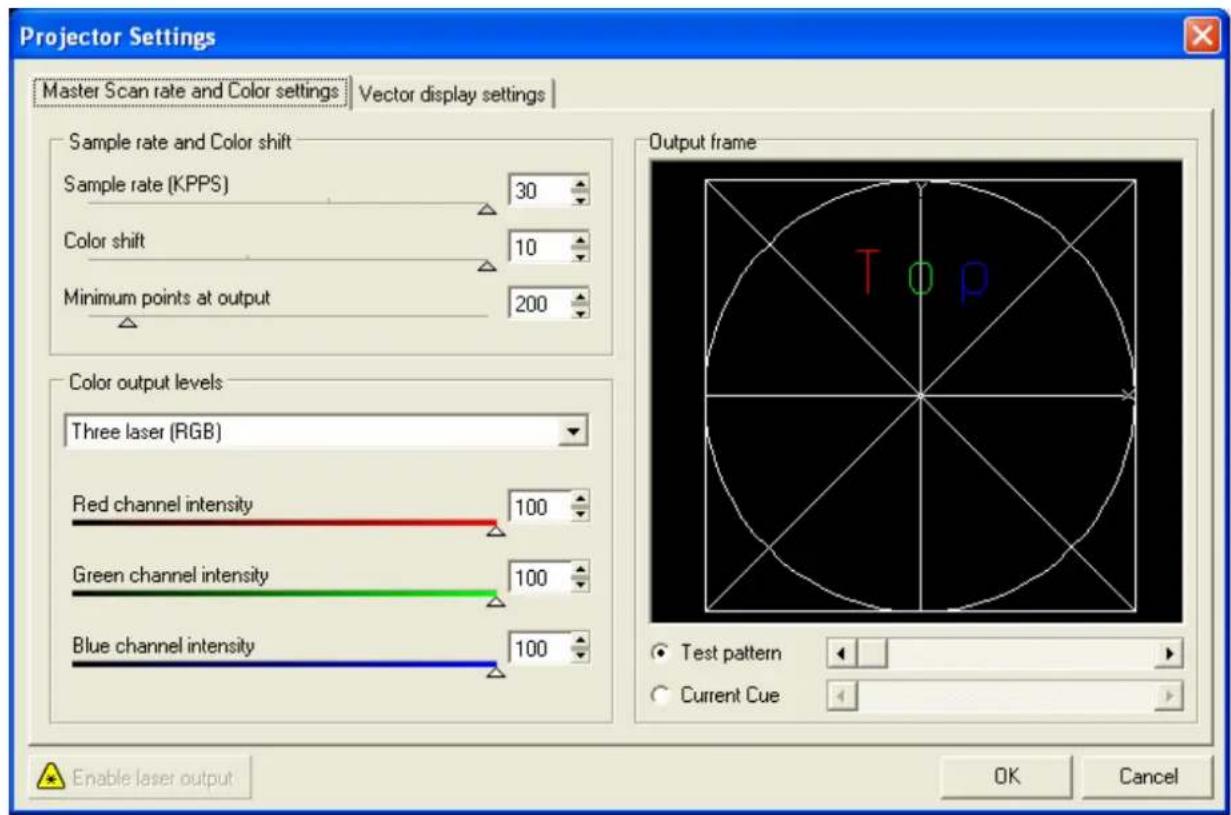Screen dimensions: 1231x815
Task: Click the Output frame test pattern preview
Action: pyautogui.click(x=916, y=393)
